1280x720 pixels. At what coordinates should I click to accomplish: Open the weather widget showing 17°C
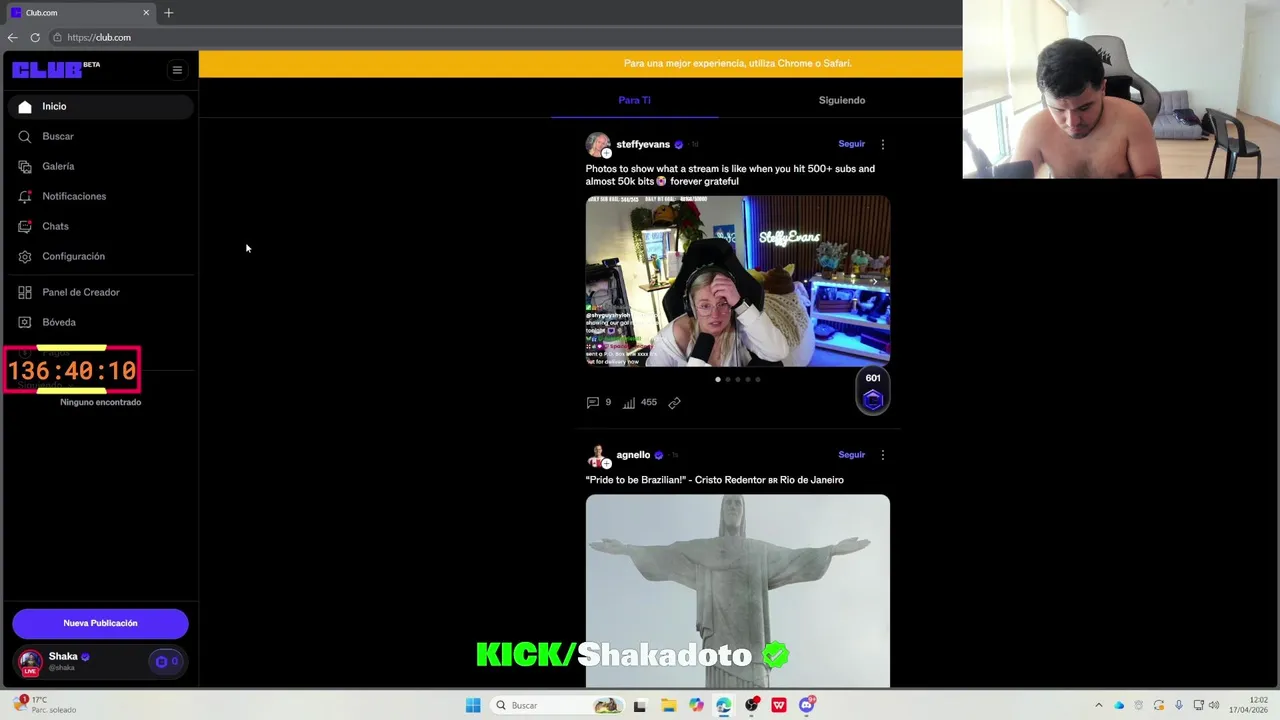coord(45,705)
